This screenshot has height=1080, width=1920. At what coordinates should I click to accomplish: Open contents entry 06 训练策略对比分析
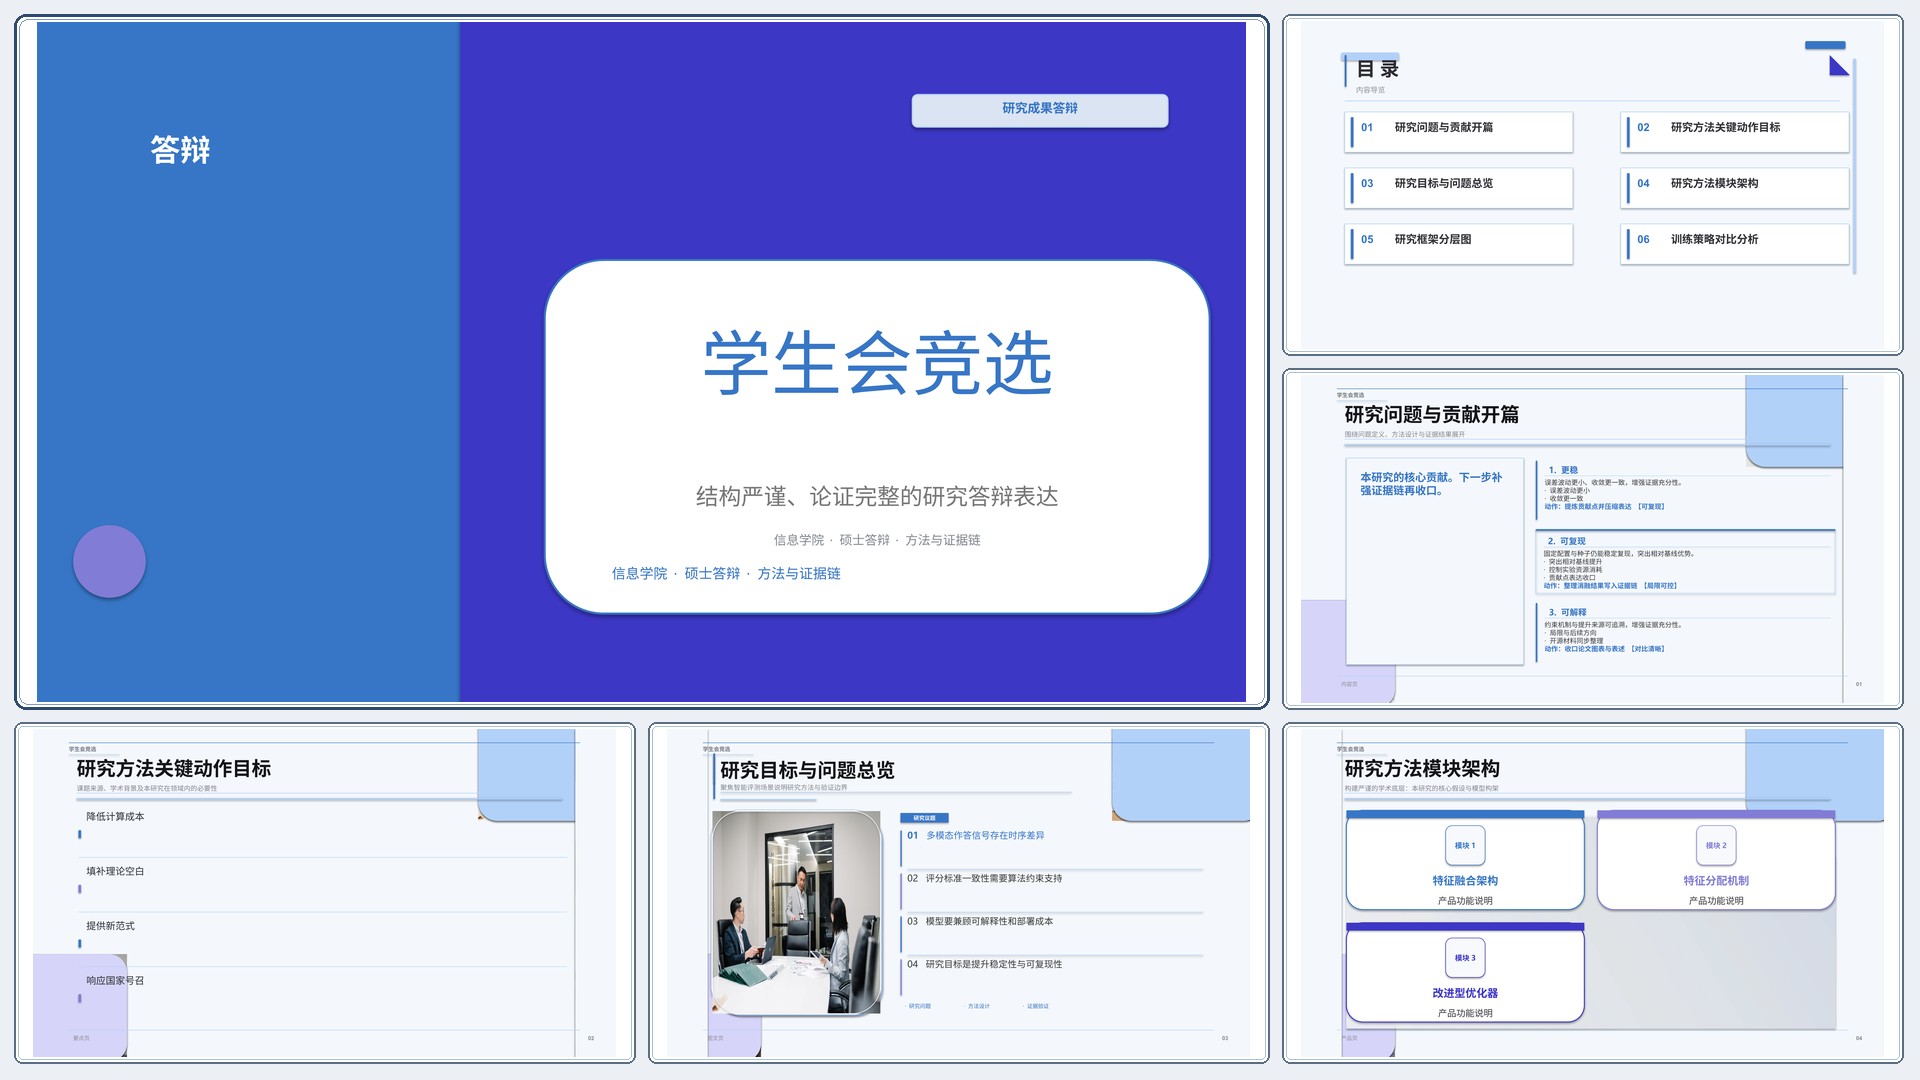1735,243
